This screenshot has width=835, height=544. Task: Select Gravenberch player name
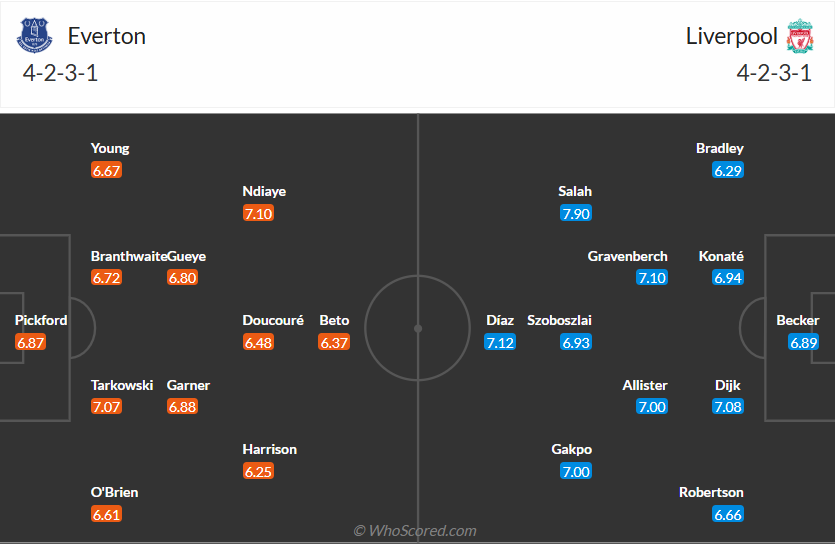tap(628, 256)
